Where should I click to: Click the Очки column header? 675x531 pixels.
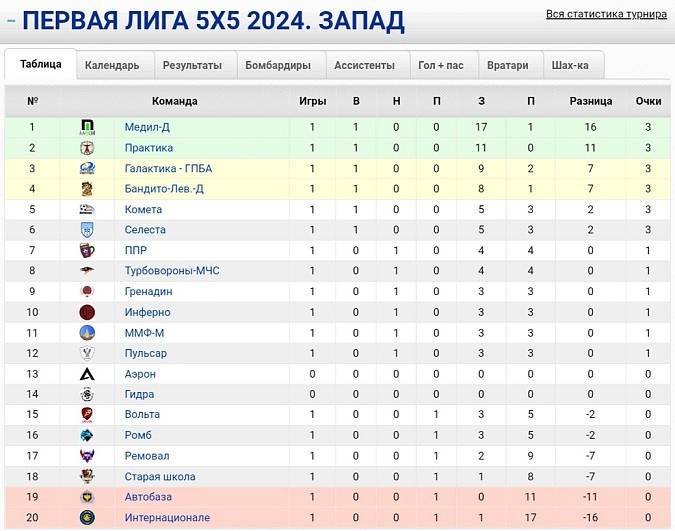pos(648,101)
